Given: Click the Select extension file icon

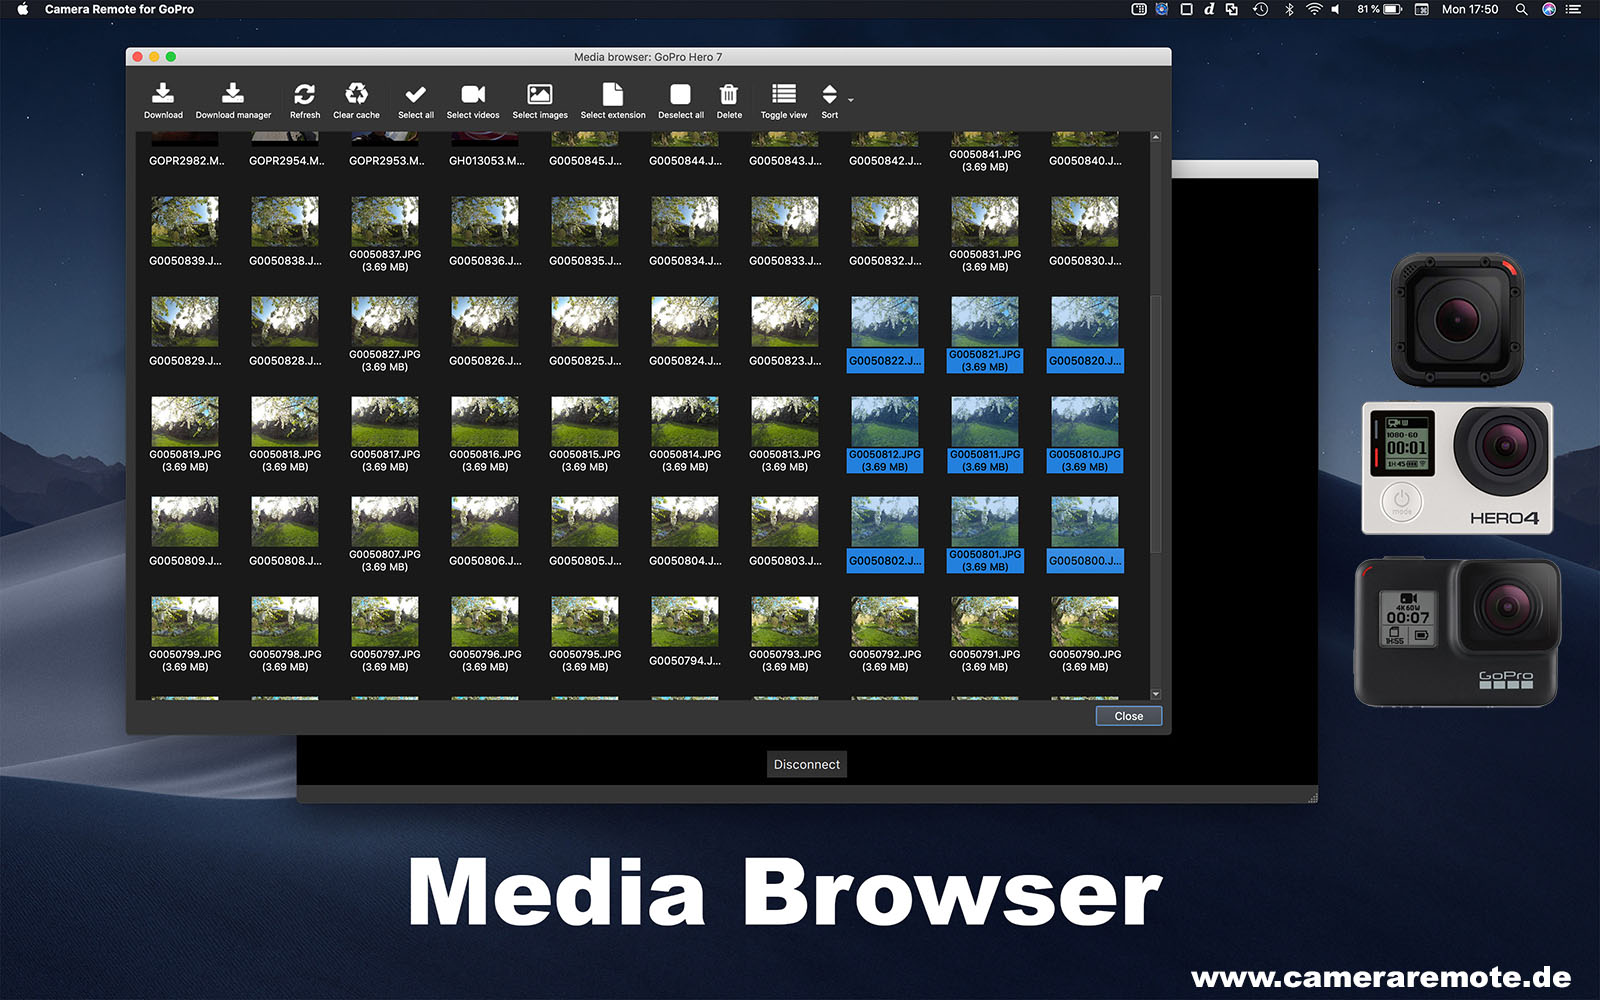Looking at the screenshot, I should (613, 94).
